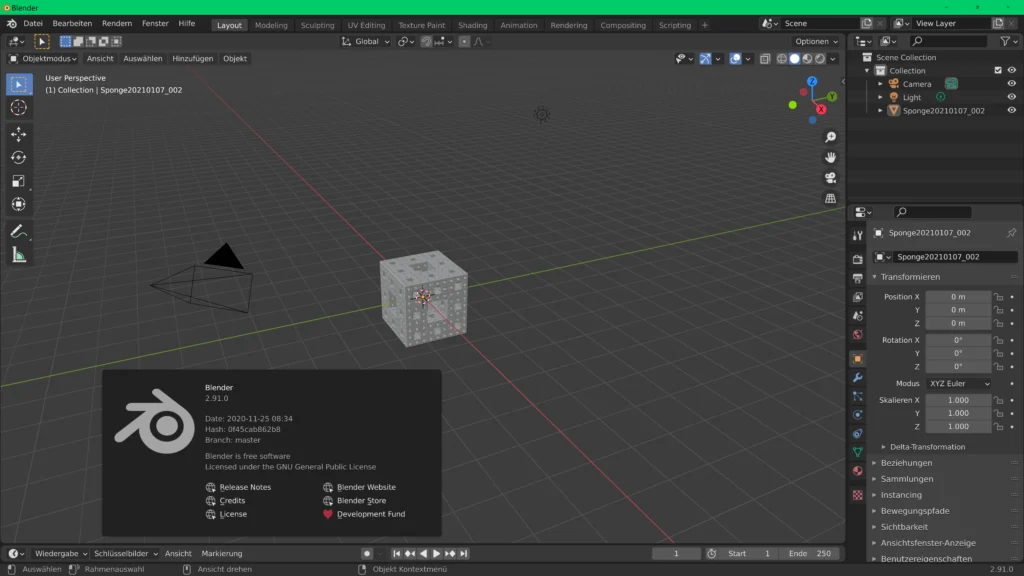Open the World properties tab
The image size is (1024, 576).
point(857,335)
